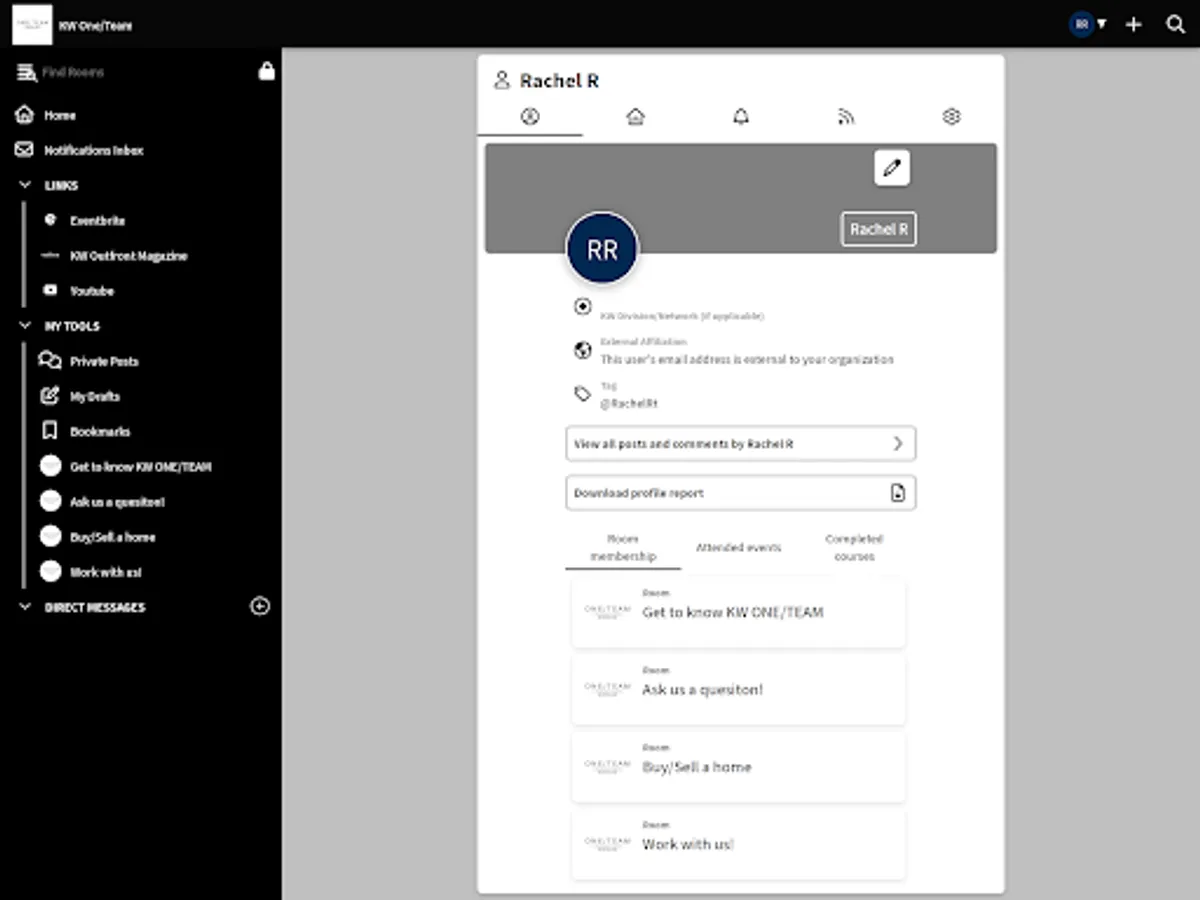Select the profile tab icon
The image size is (1200, 900).
point(530,116)
